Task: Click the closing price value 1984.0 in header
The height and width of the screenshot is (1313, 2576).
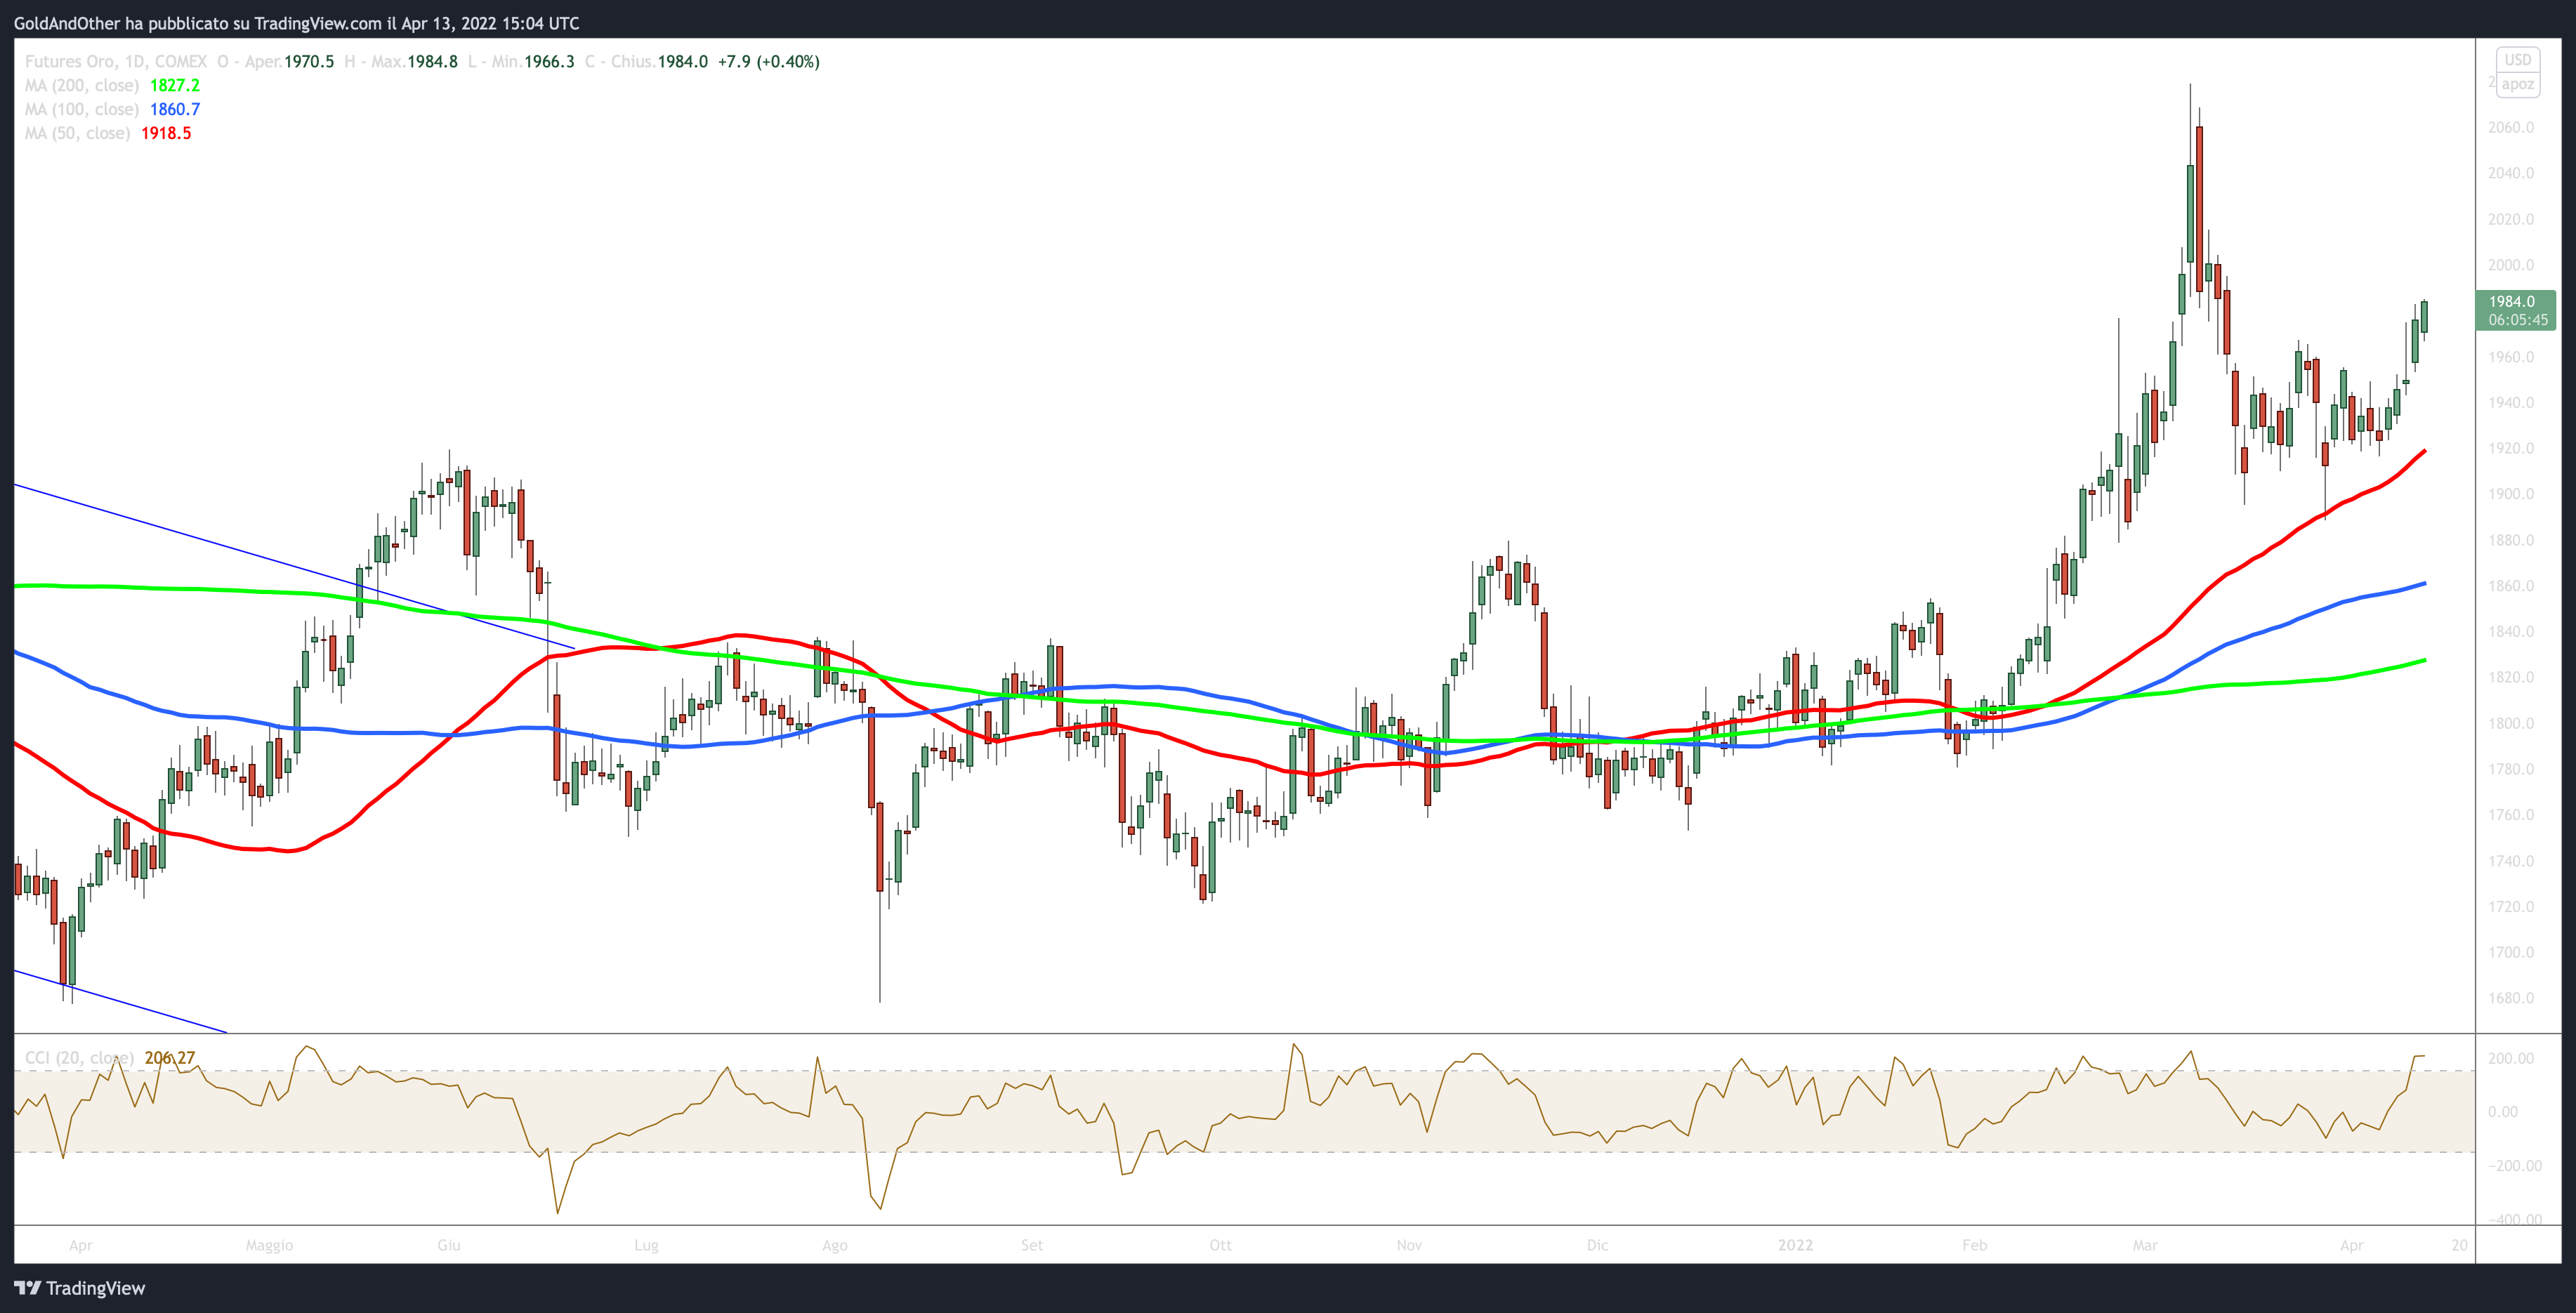Action: coord(683,62)
